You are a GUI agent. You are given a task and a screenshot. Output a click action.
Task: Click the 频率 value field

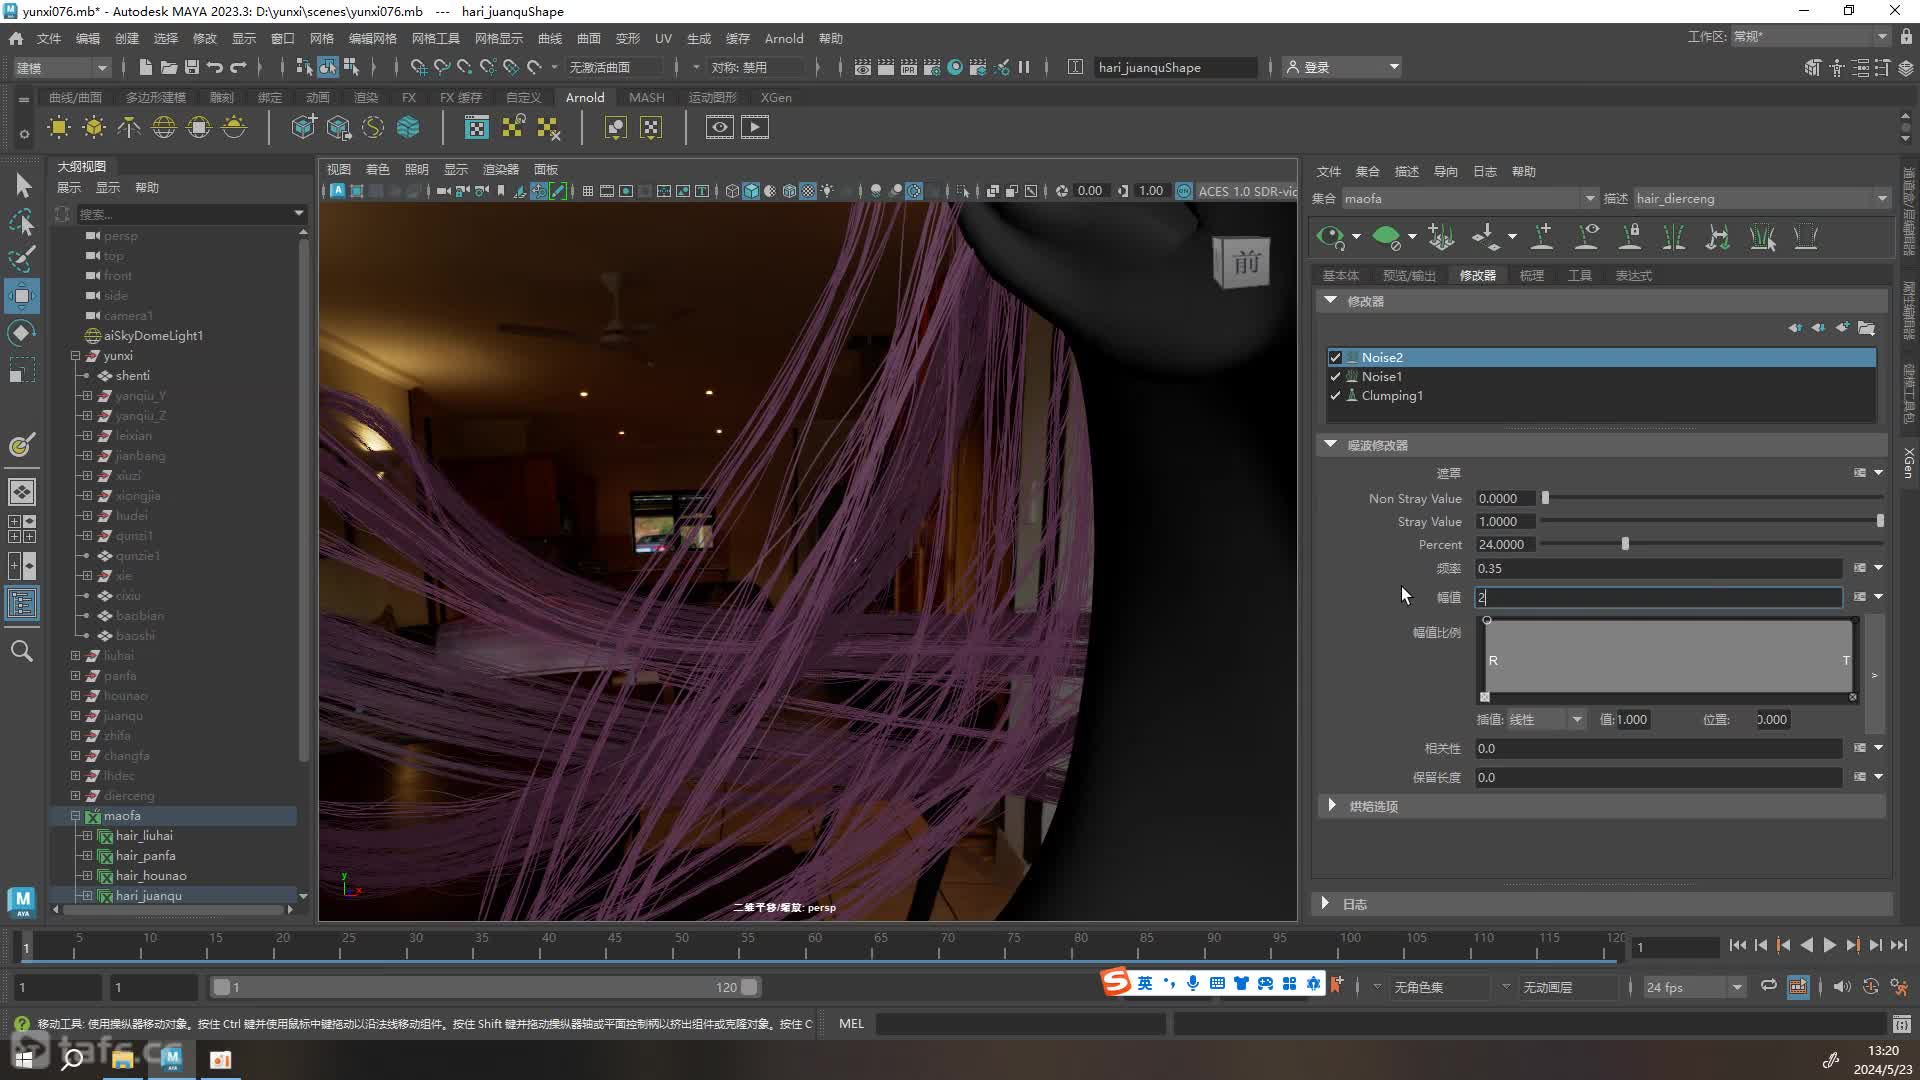click(1658, 568)
